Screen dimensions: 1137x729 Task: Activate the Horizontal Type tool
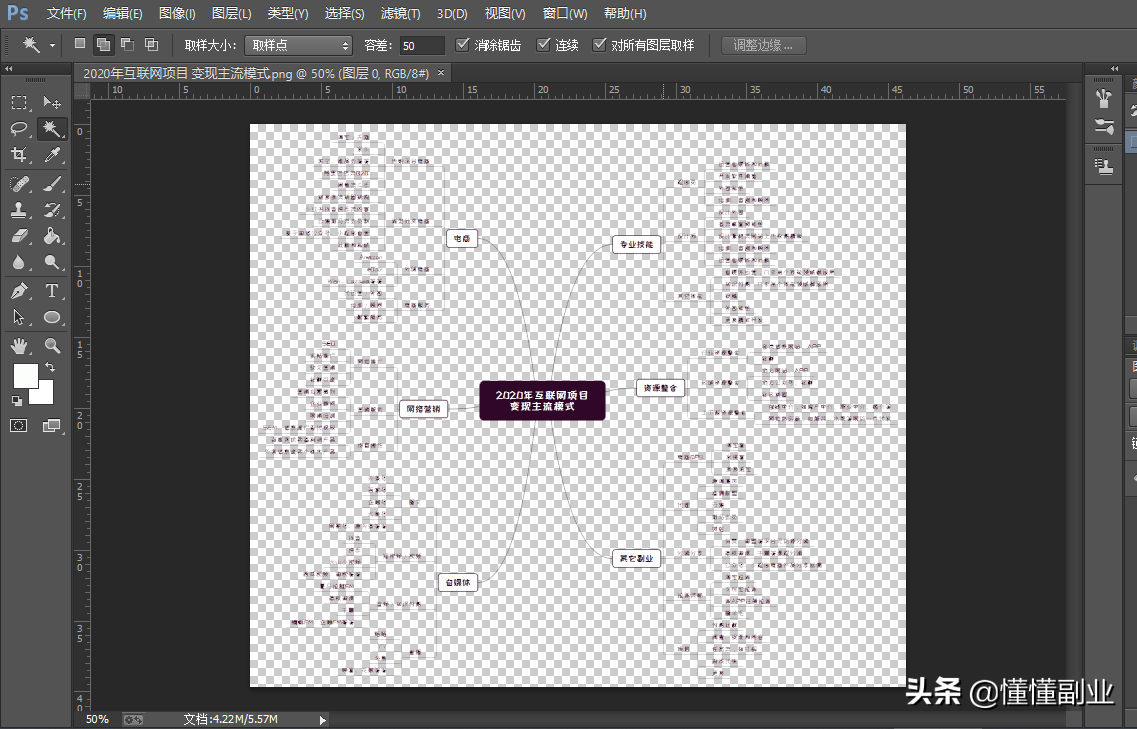coord(52,291)
